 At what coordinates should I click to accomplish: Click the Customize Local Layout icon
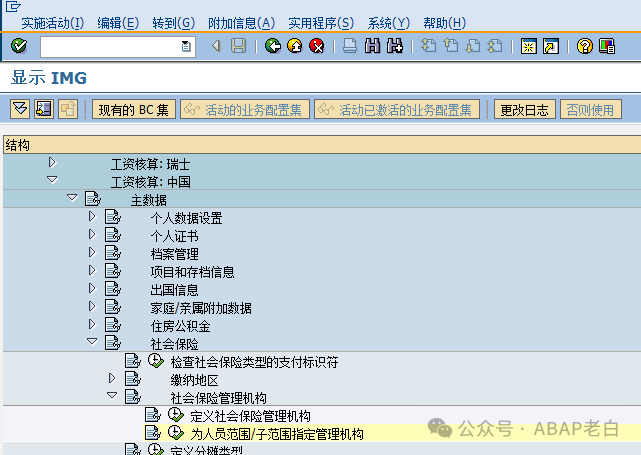click(x=607, y=46)
